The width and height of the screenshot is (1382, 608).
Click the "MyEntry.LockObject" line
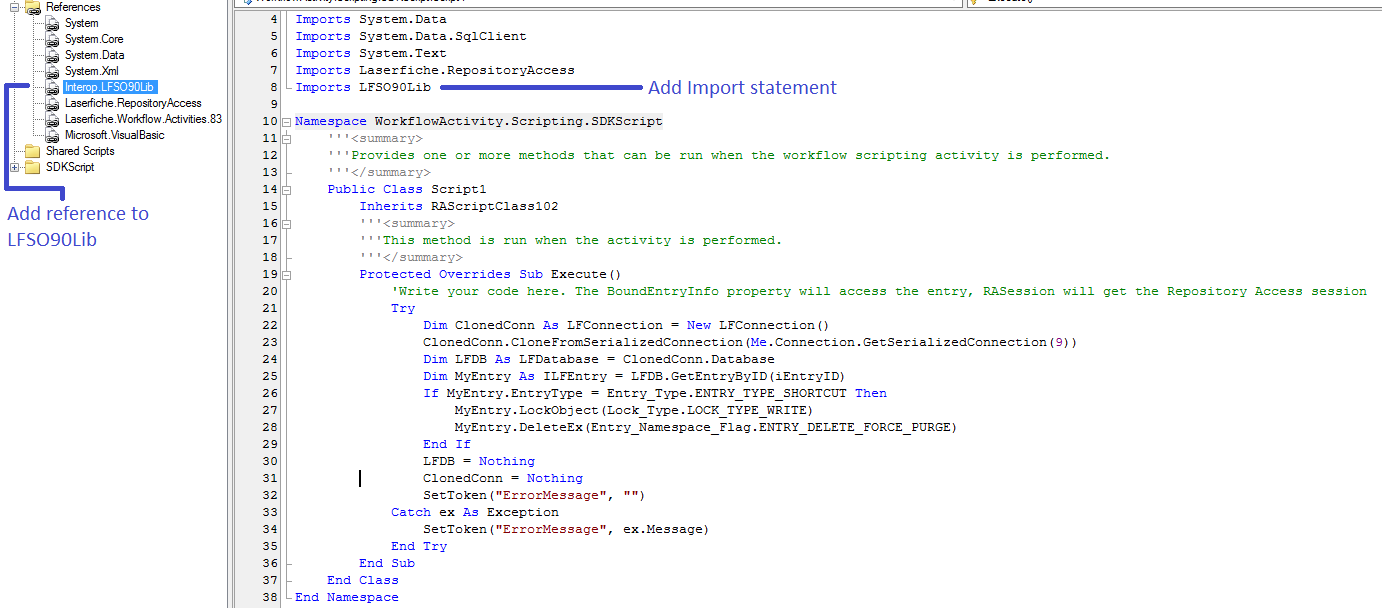[x=634, y=411]
